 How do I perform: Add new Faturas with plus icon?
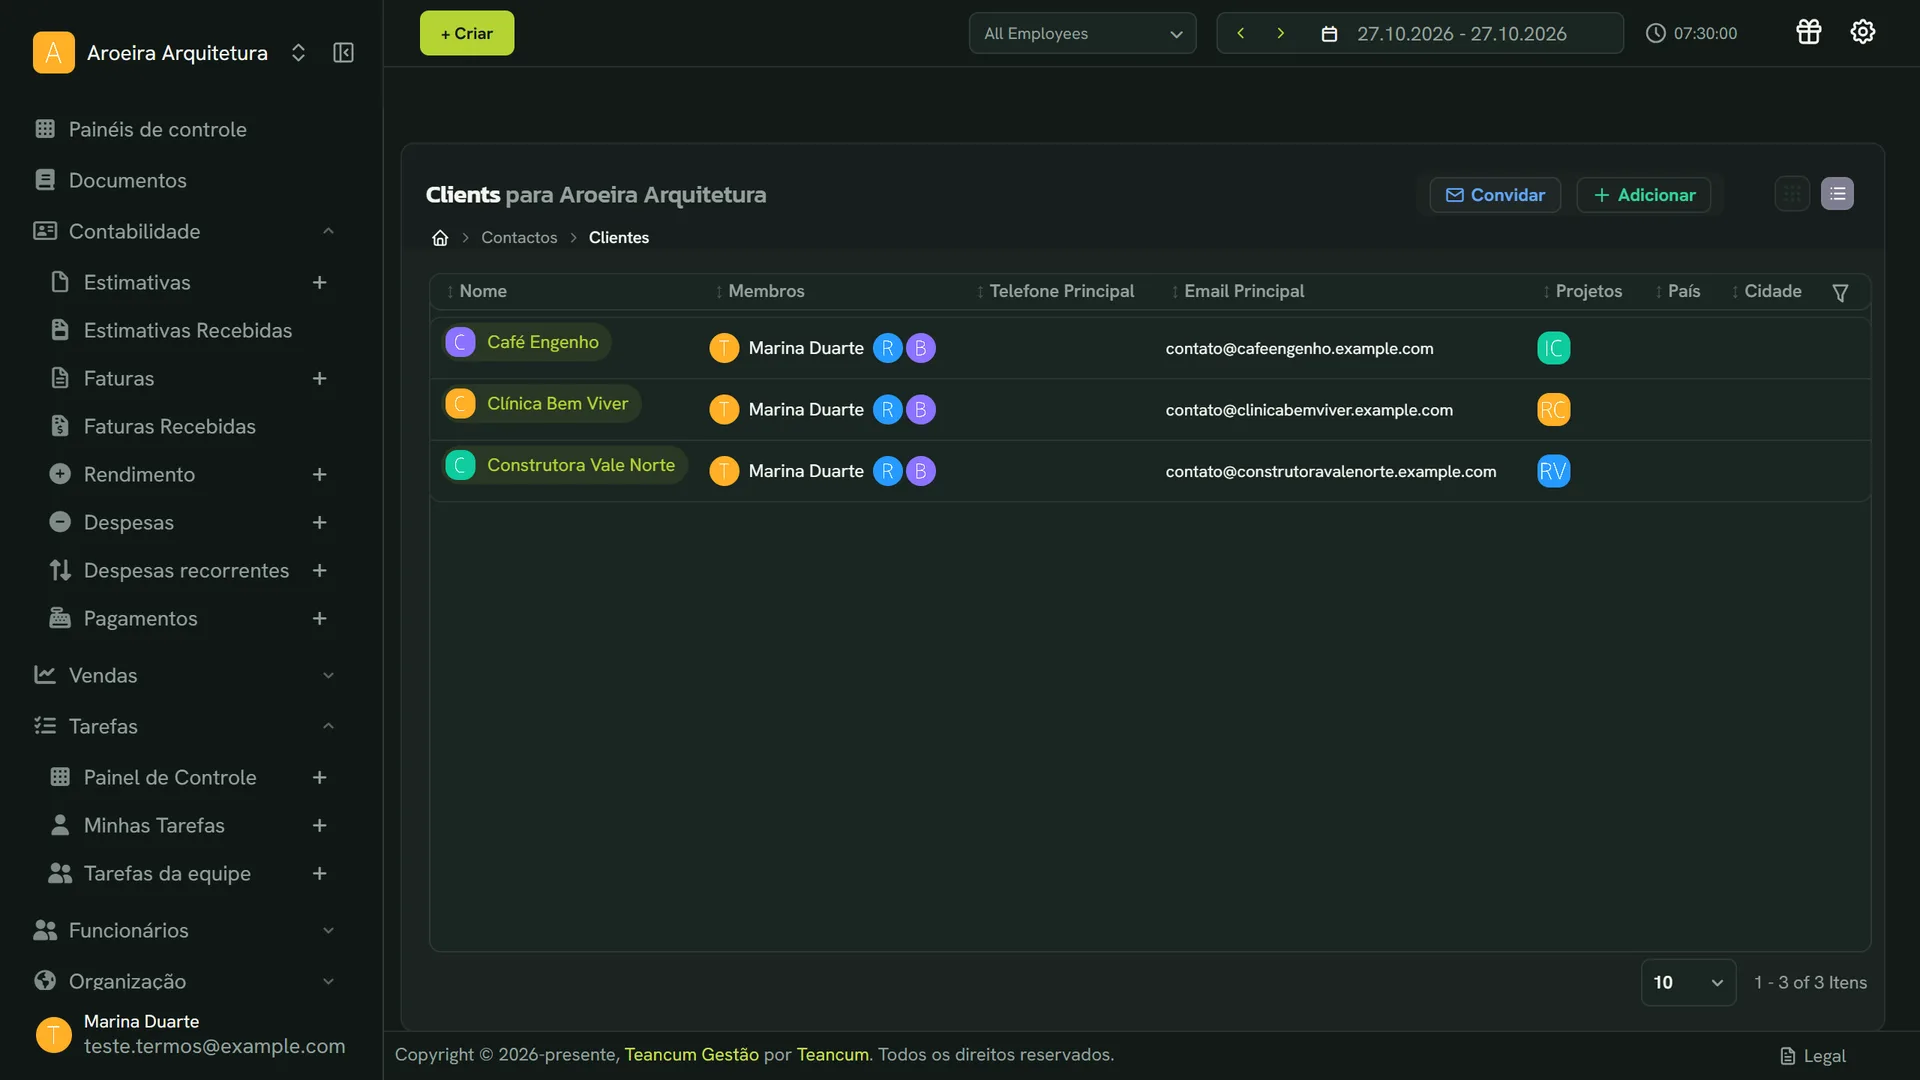click(x=319, y=379)
